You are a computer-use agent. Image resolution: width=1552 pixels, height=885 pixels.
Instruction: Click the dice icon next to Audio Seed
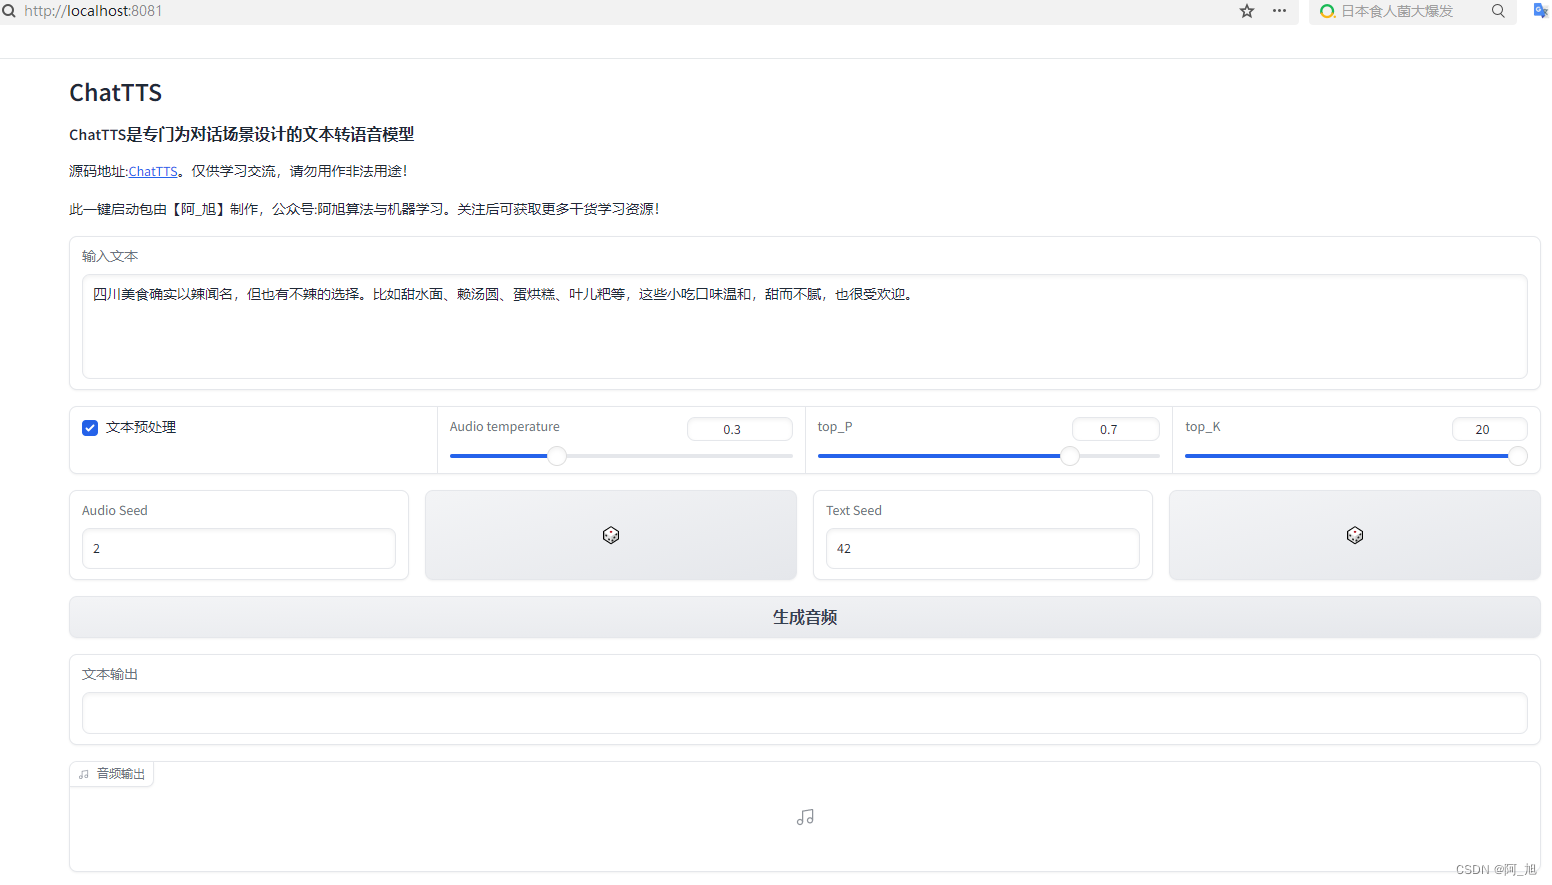610,535
